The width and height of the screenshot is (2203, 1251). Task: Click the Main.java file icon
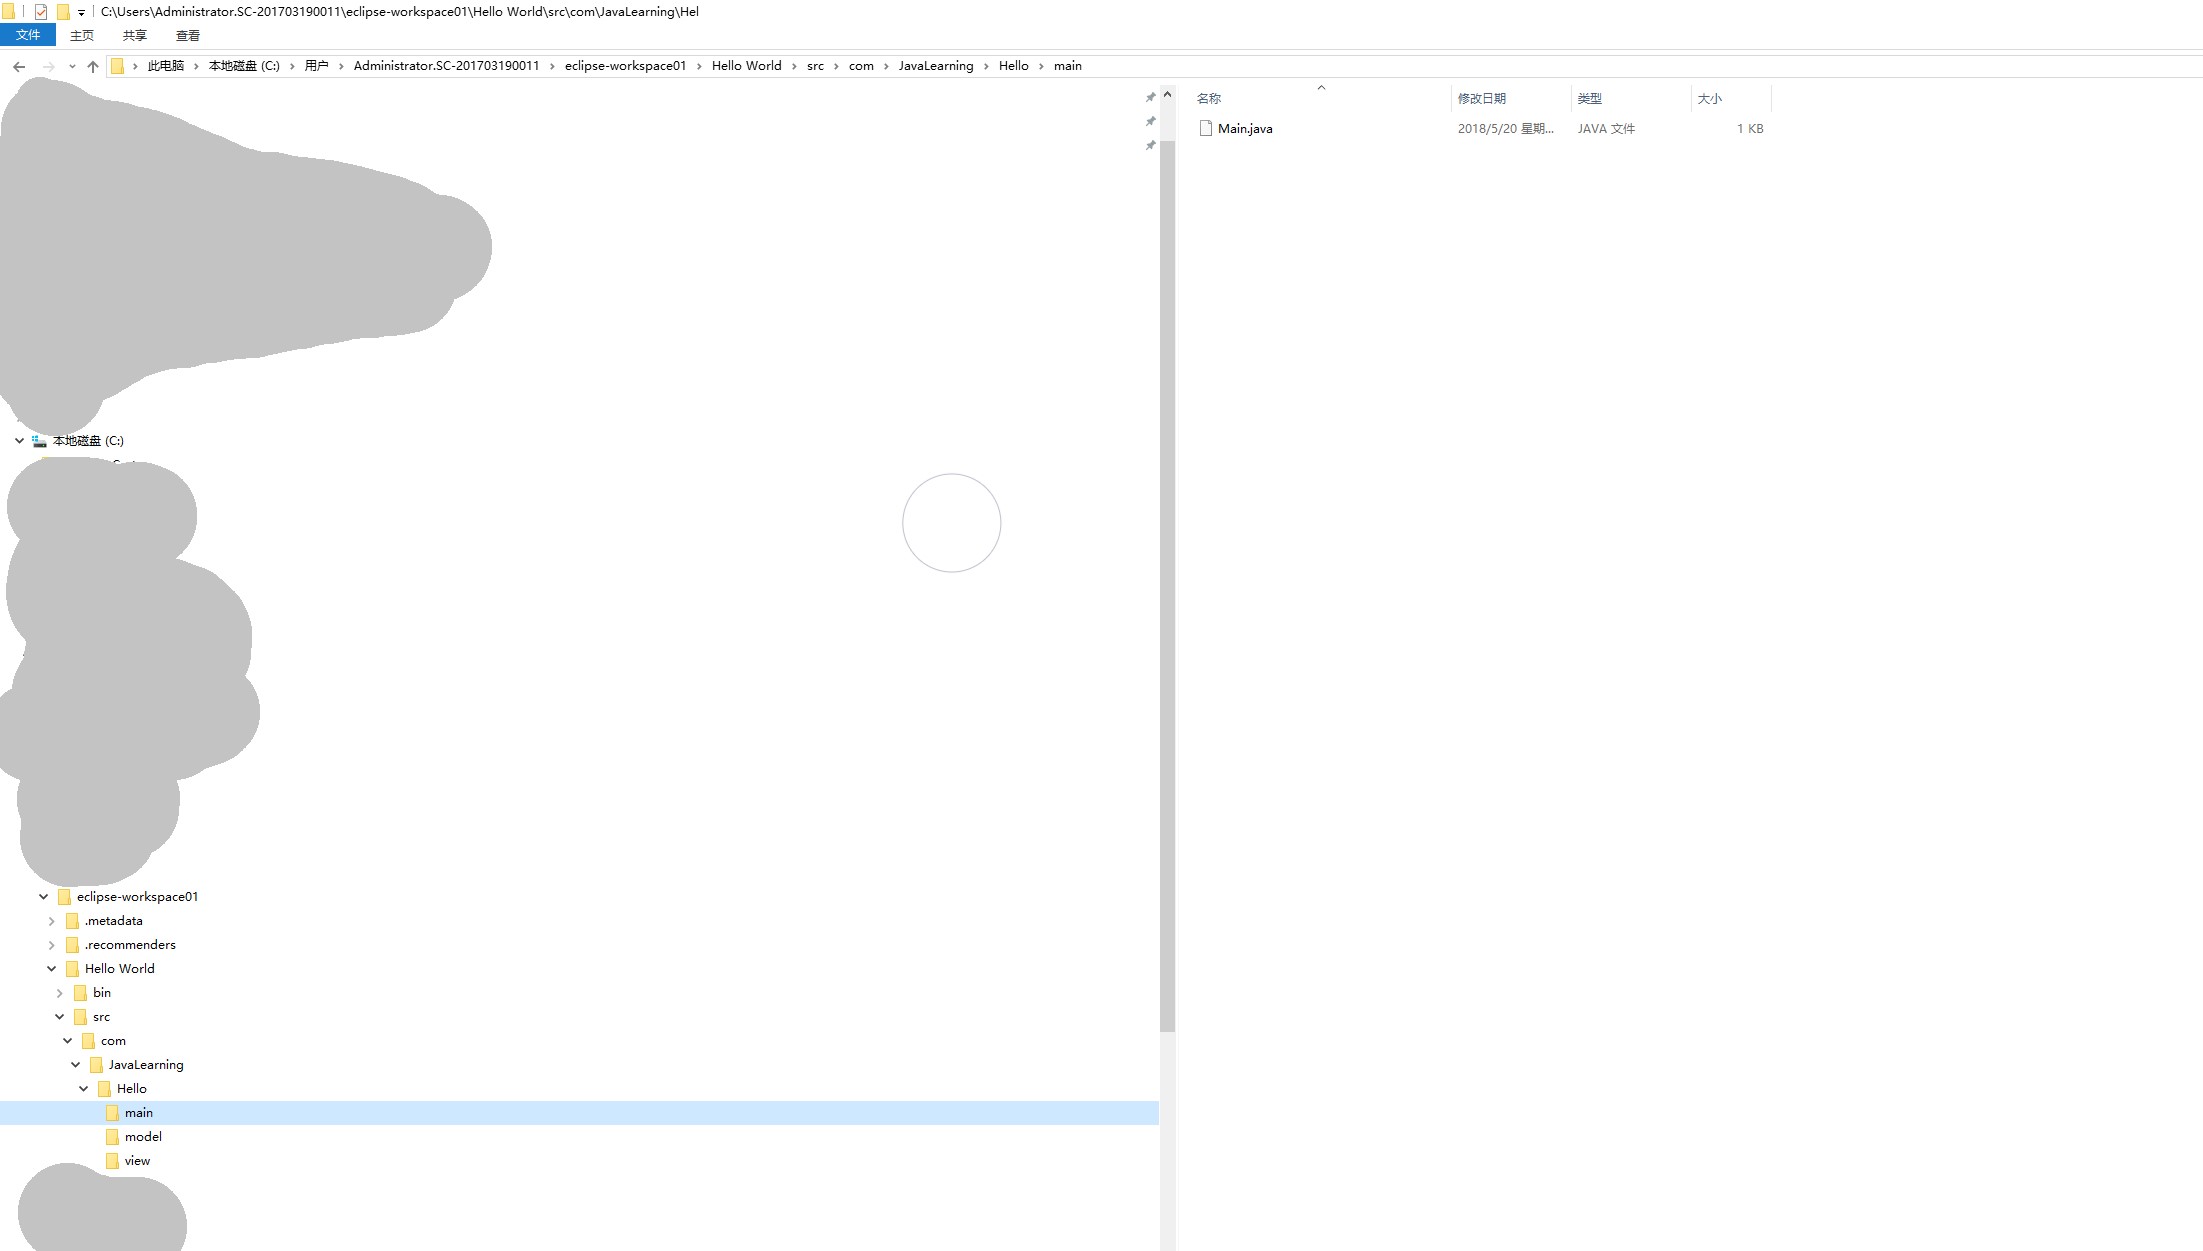[x=1206, y=128]
